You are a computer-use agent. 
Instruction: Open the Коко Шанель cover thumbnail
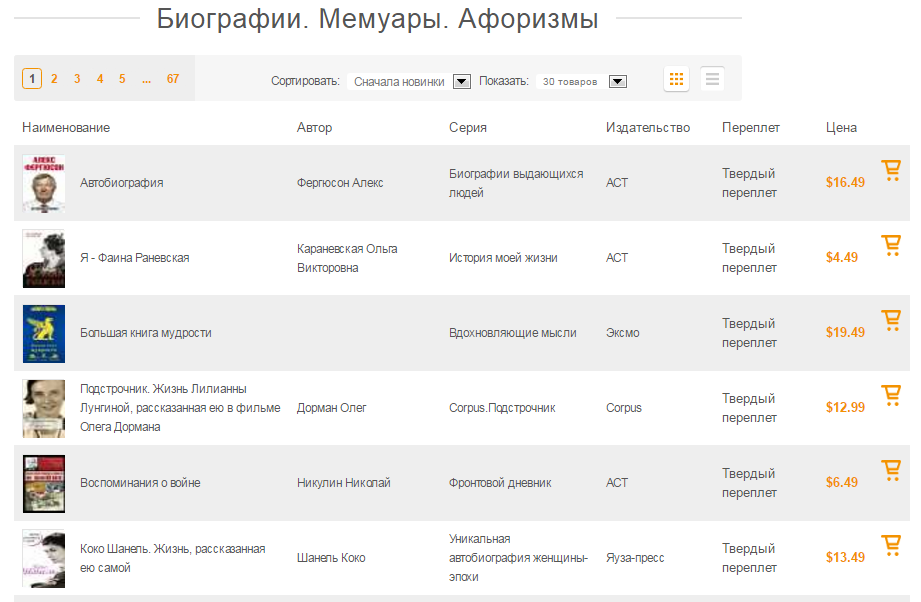tap(44, 559)
